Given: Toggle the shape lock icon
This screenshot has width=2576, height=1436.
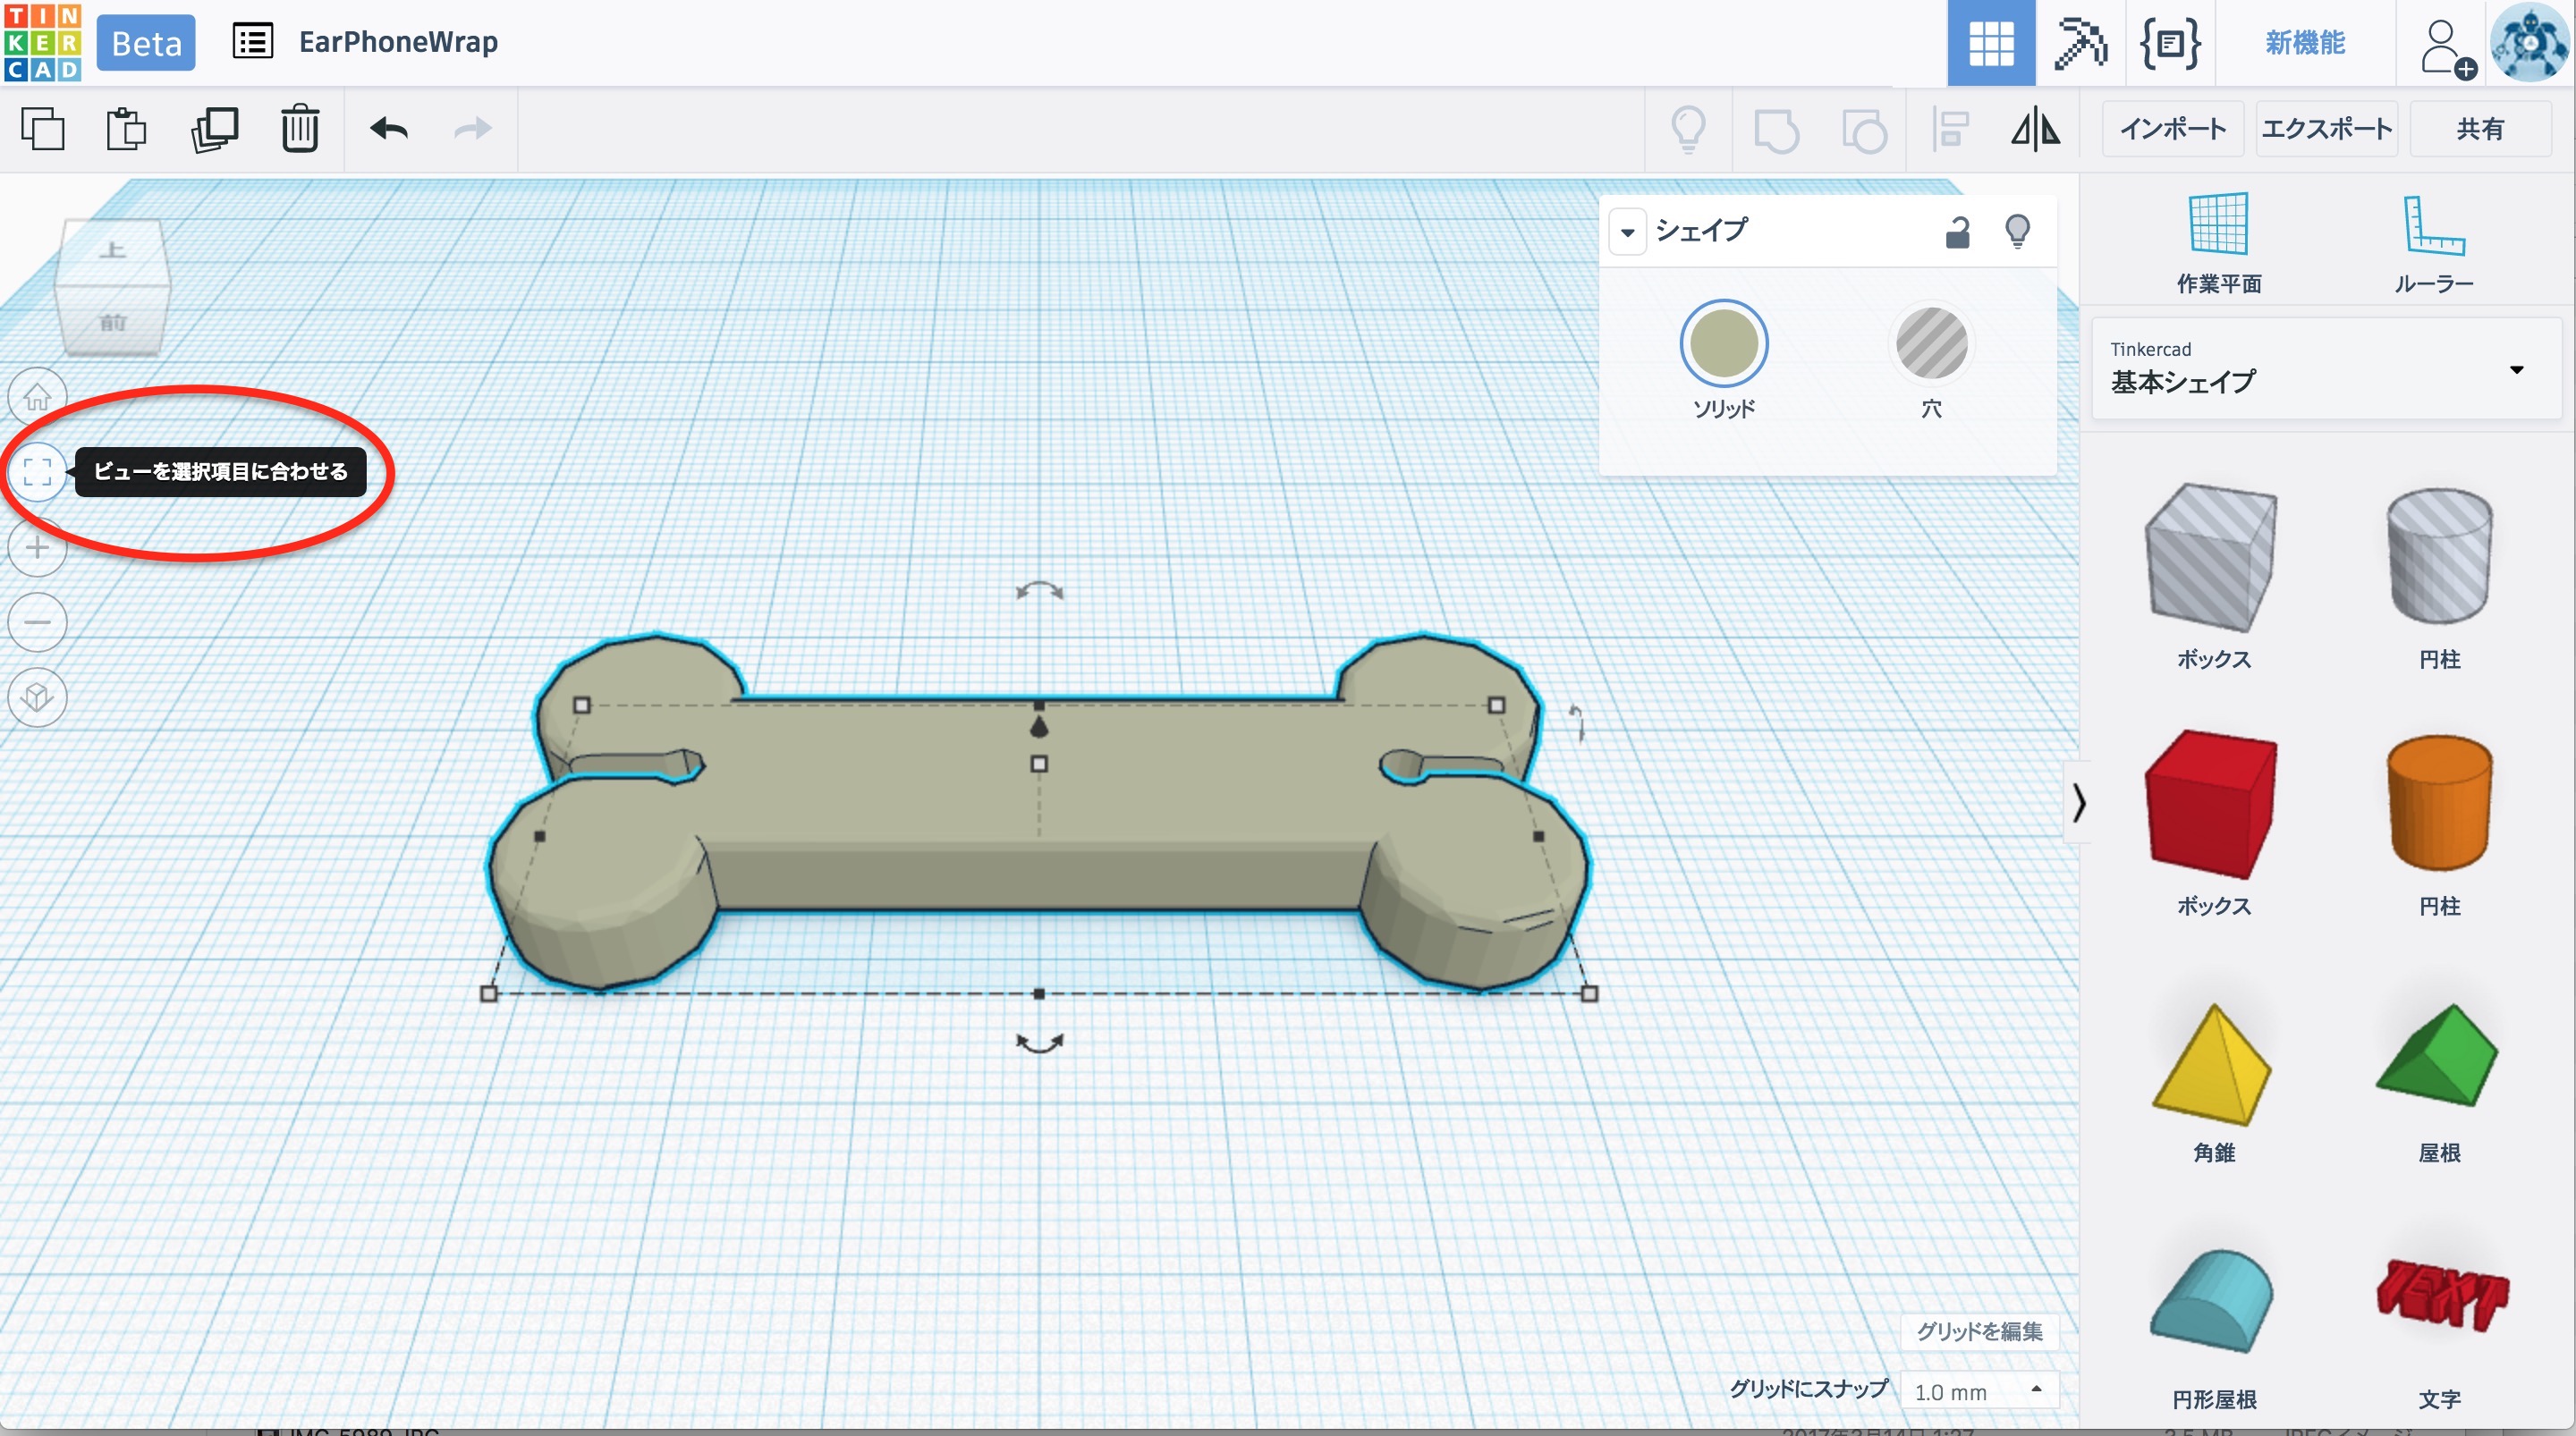Looking at the screenshot, I should (1957, 232).
